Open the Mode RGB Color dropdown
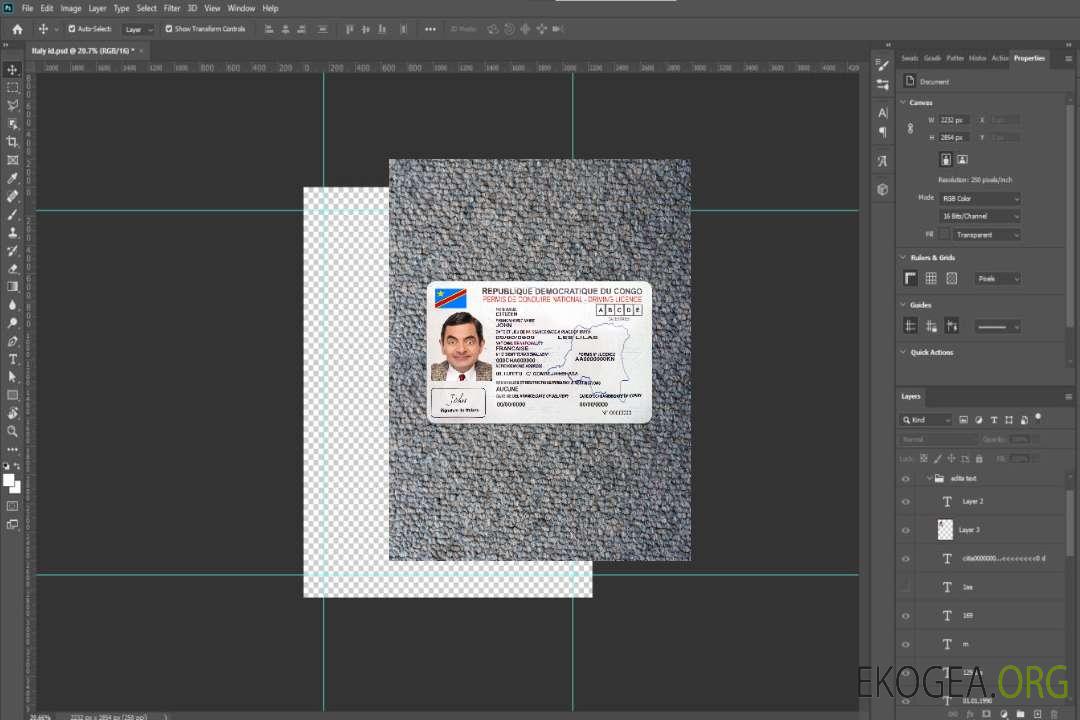The image size is (1080, 720). click(979, 198)
